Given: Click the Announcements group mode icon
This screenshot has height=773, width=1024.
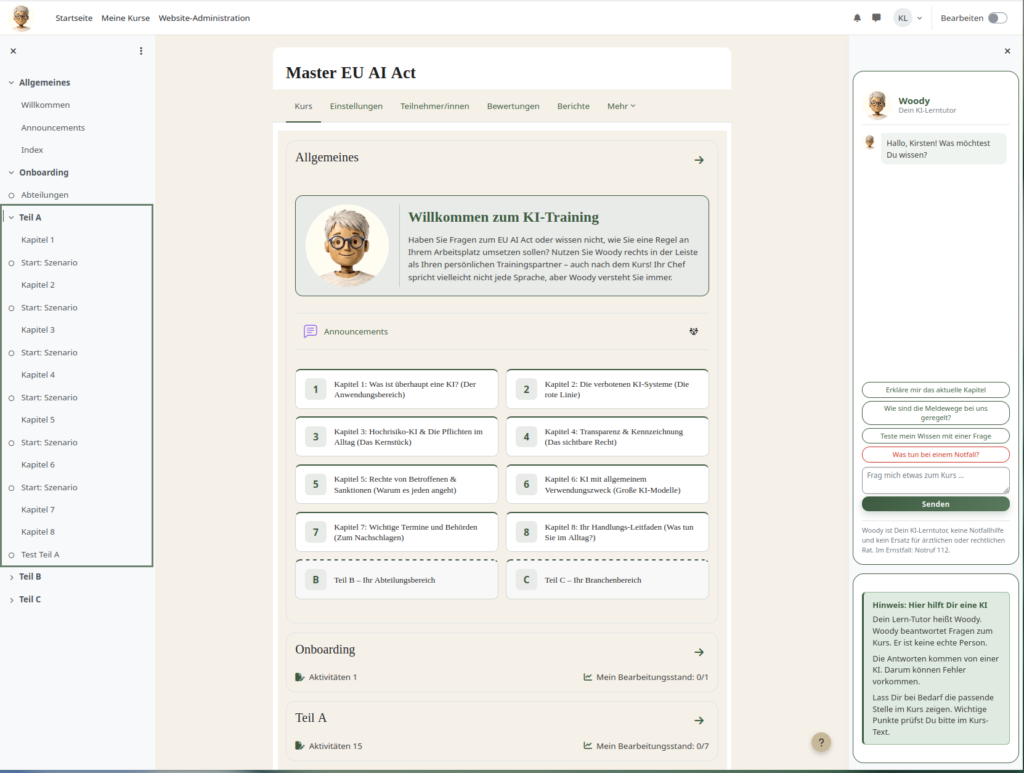Looking at the screenshot, I should [x=694, y=332].
